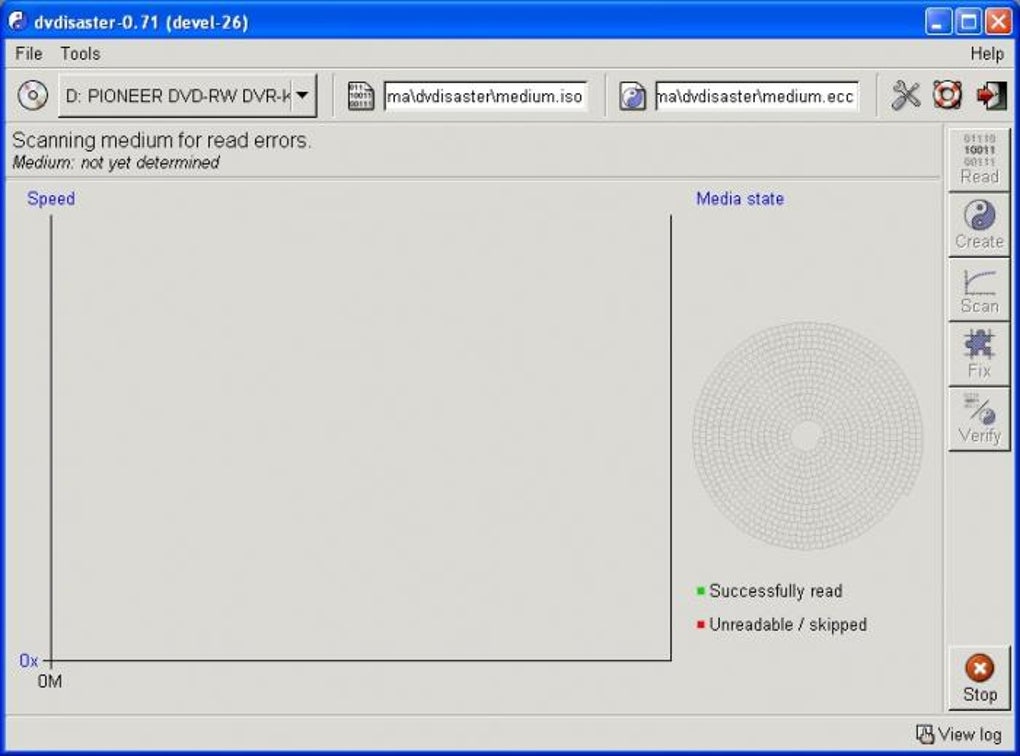Click 'Scanning medium for read errors.' text
The width and height of the screenshot is (1020, 756).
161,141
